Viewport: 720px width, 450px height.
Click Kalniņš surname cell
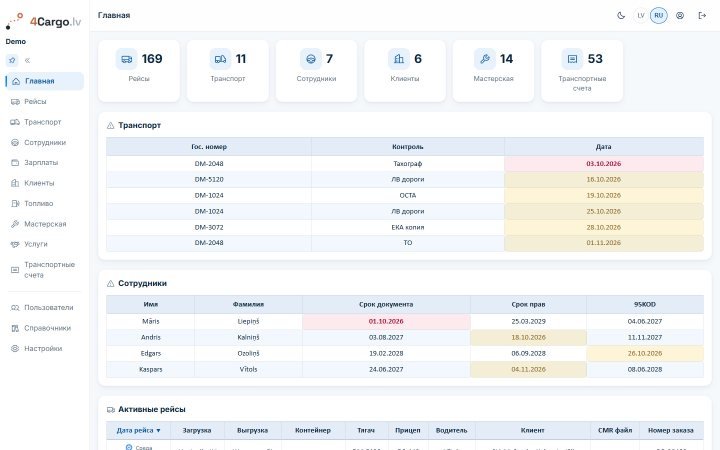pos(248,338)
